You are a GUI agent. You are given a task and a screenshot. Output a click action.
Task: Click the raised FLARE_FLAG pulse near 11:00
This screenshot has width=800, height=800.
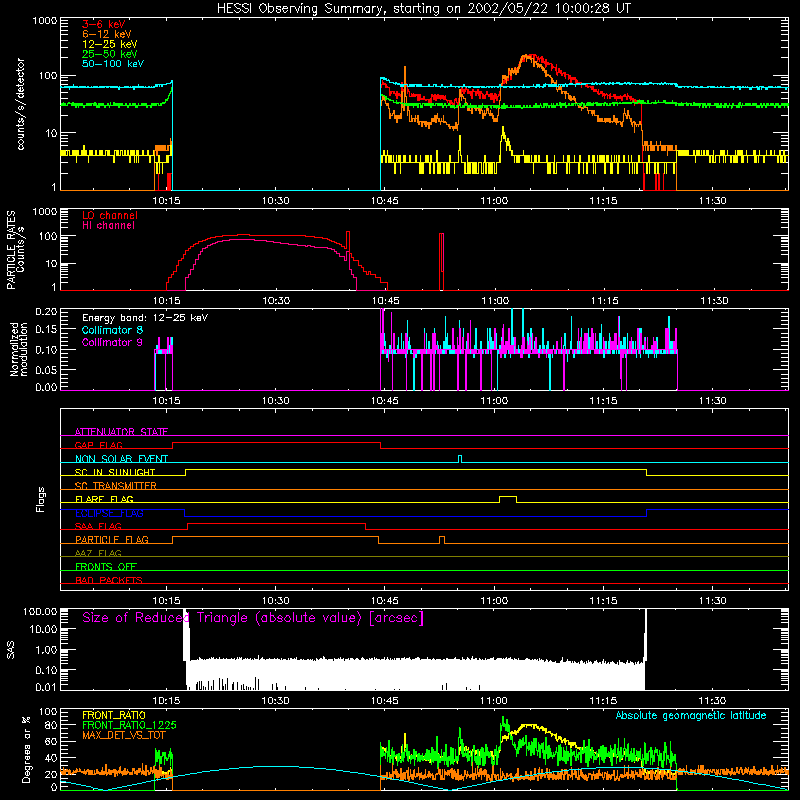click(x=508, y=498)
